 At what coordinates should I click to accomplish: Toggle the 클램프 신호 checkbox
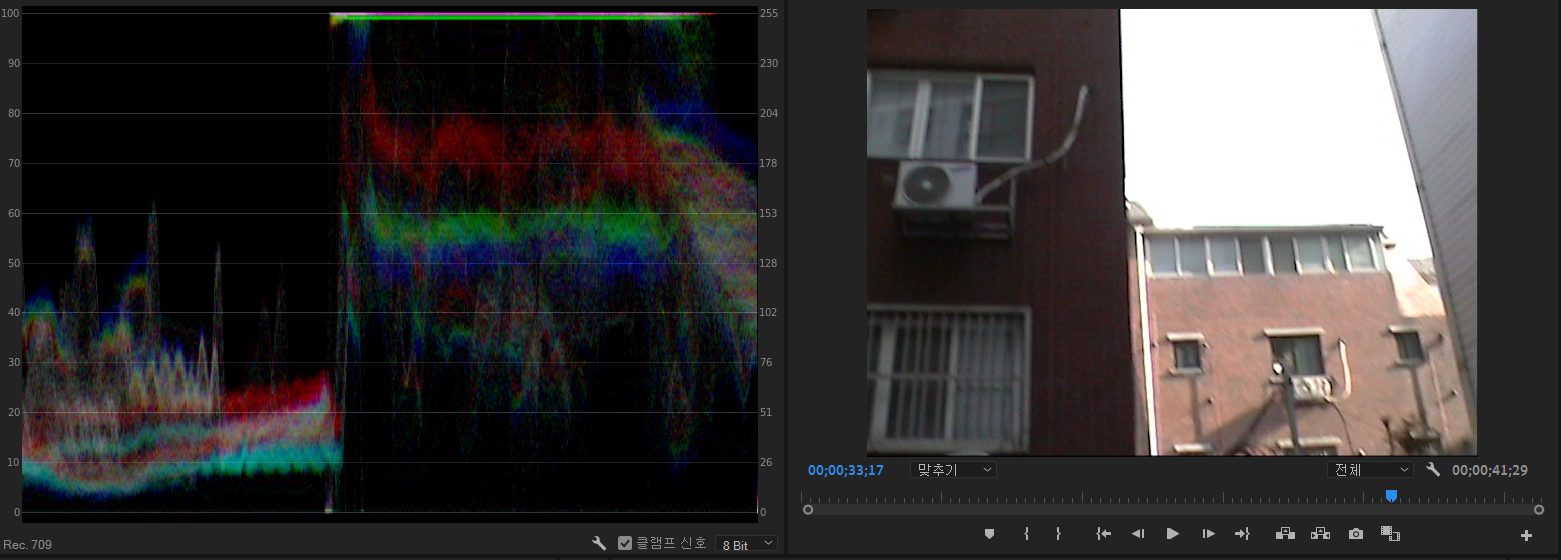tap(625, 543)
